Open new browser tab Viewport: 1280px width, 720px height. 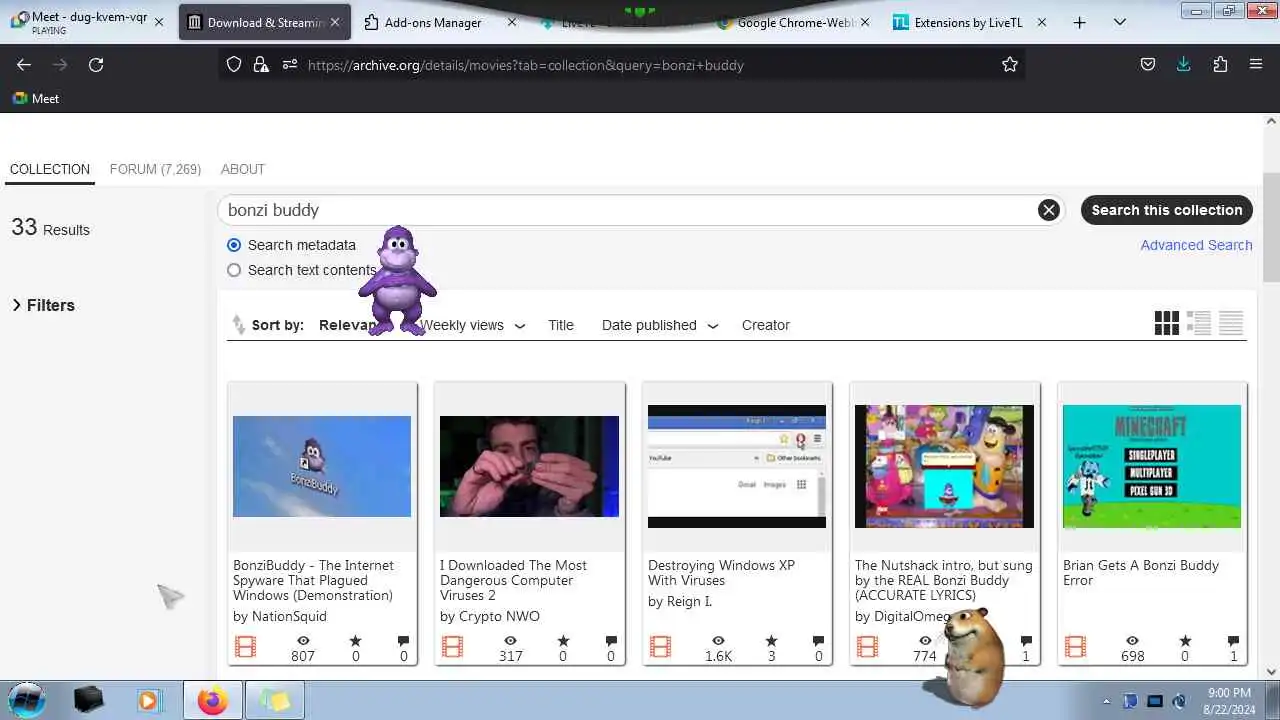pos(1079,22)
